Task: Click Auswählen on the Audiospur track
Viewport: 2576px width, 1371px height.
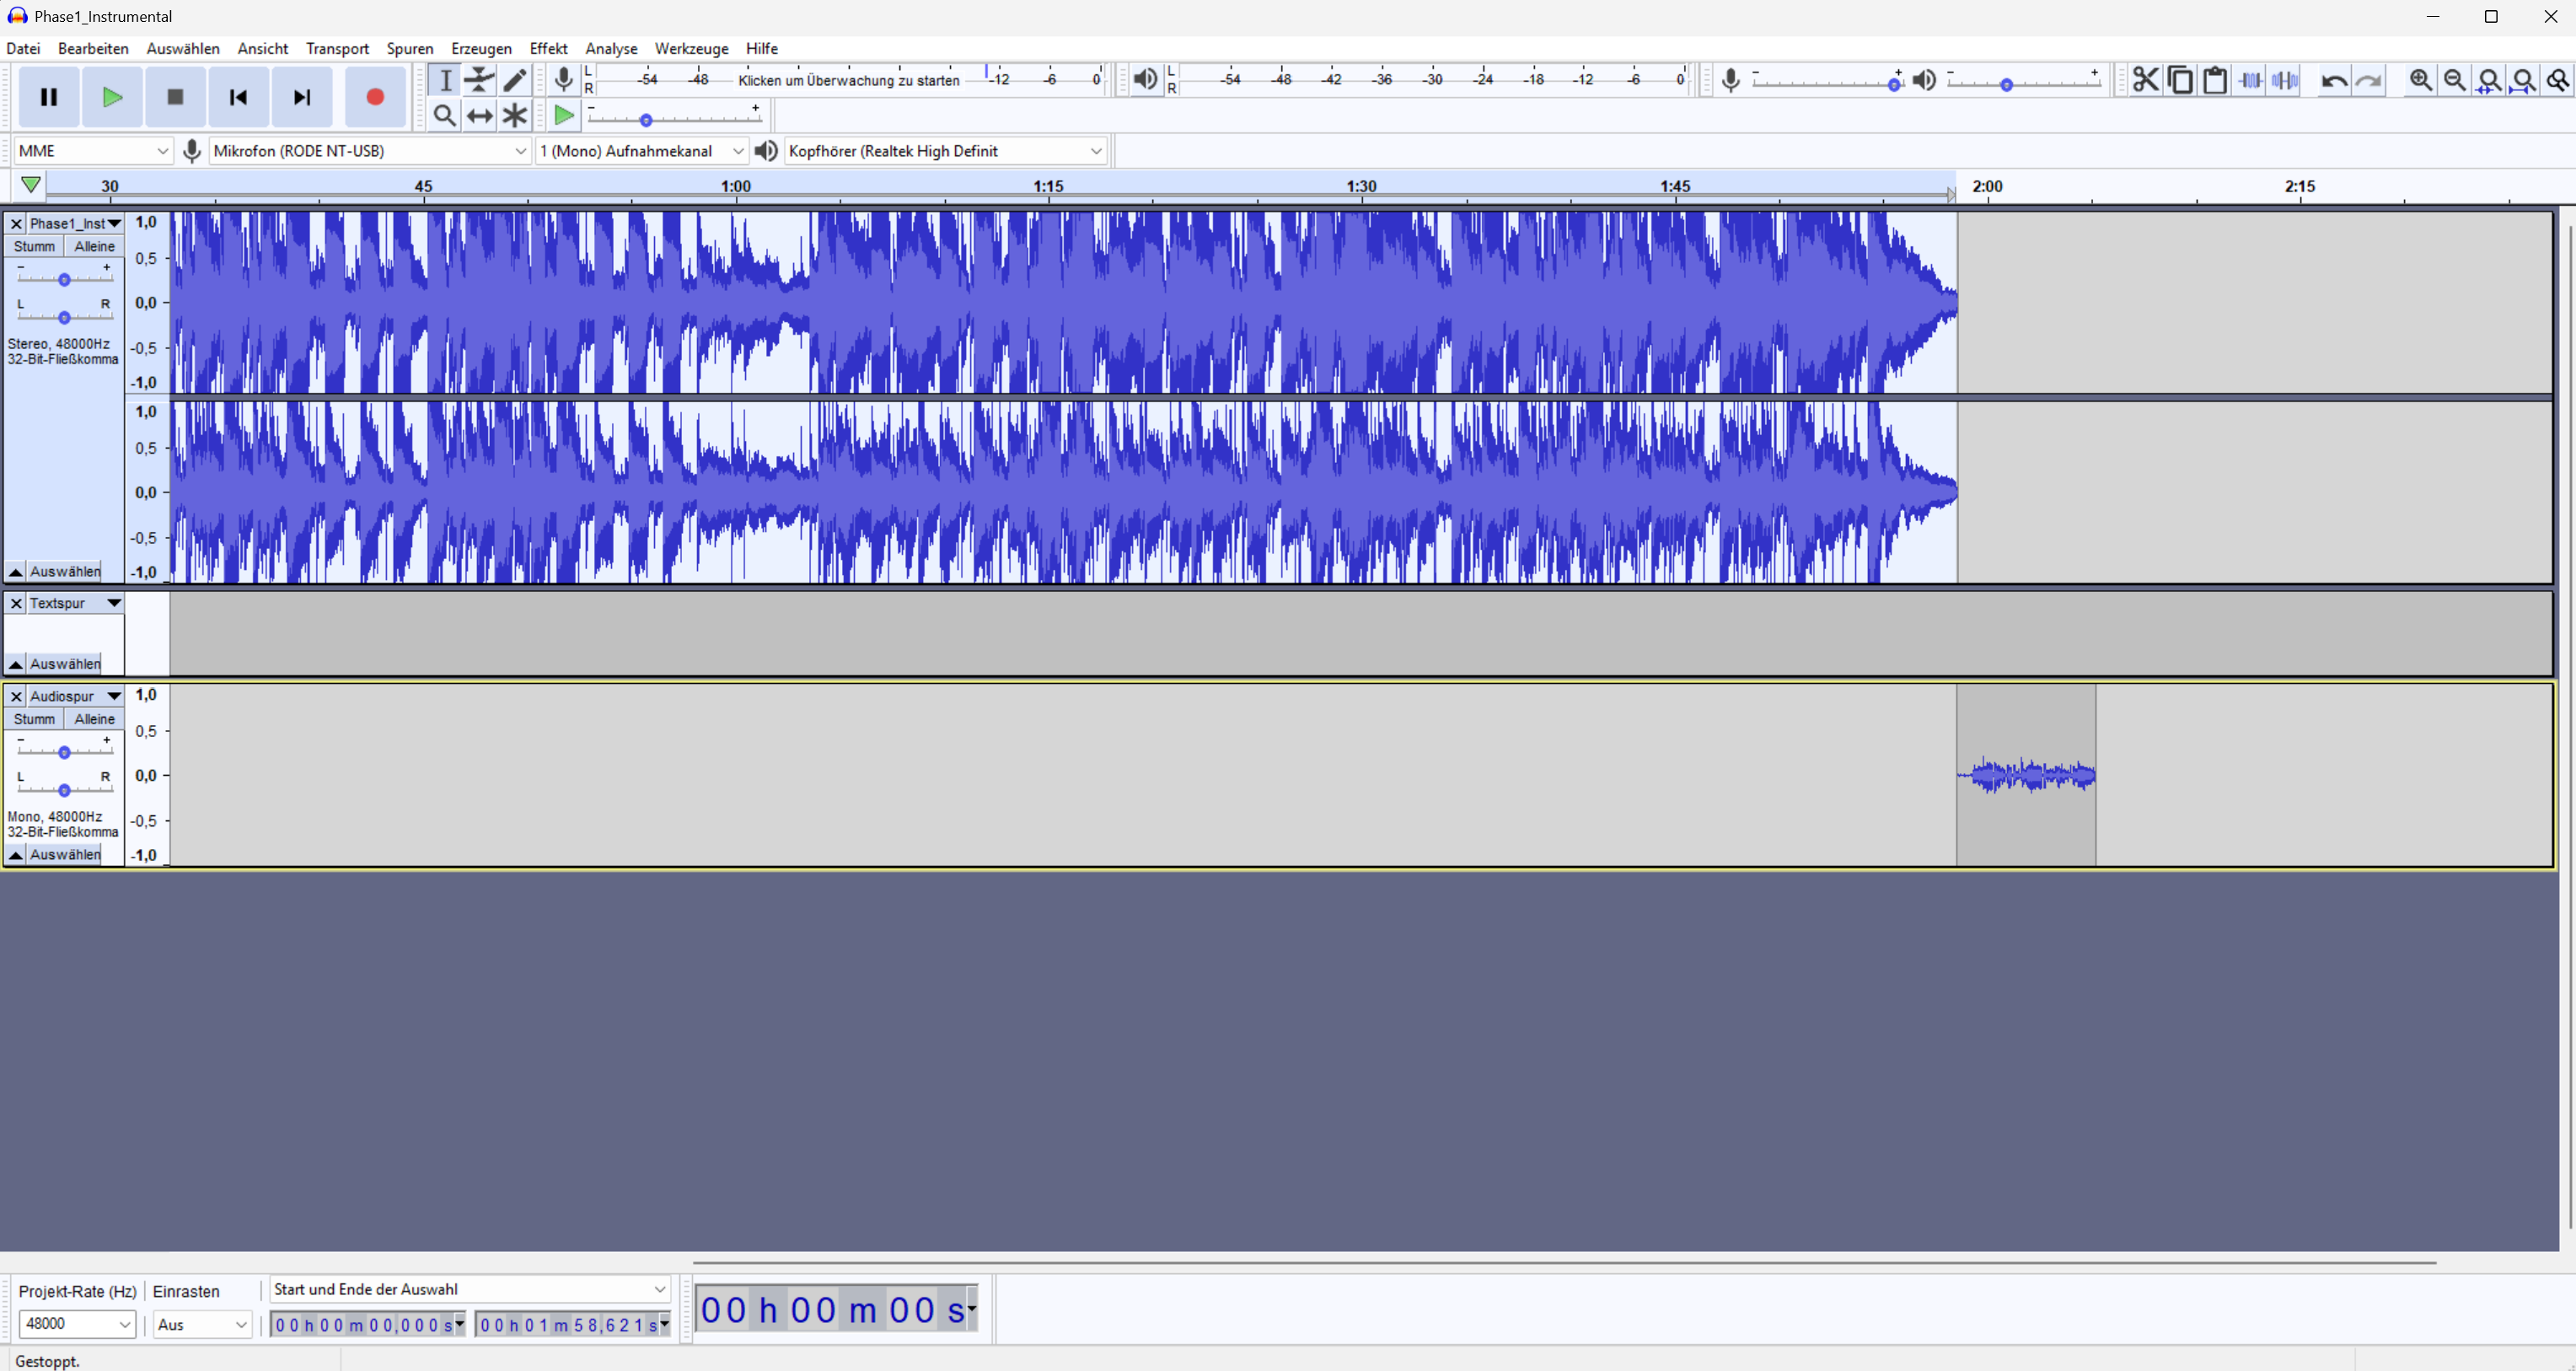Action: click(64, 853)
